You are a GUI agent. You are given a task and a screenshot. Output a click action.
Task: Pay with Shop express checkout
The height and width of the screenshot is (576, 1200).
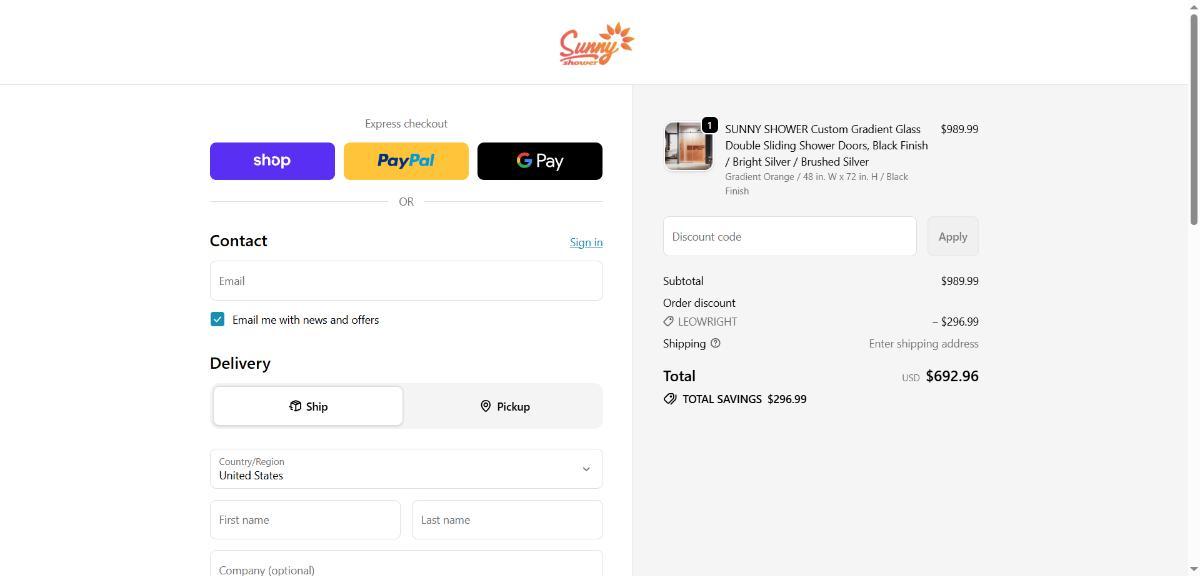click(272, 161)
